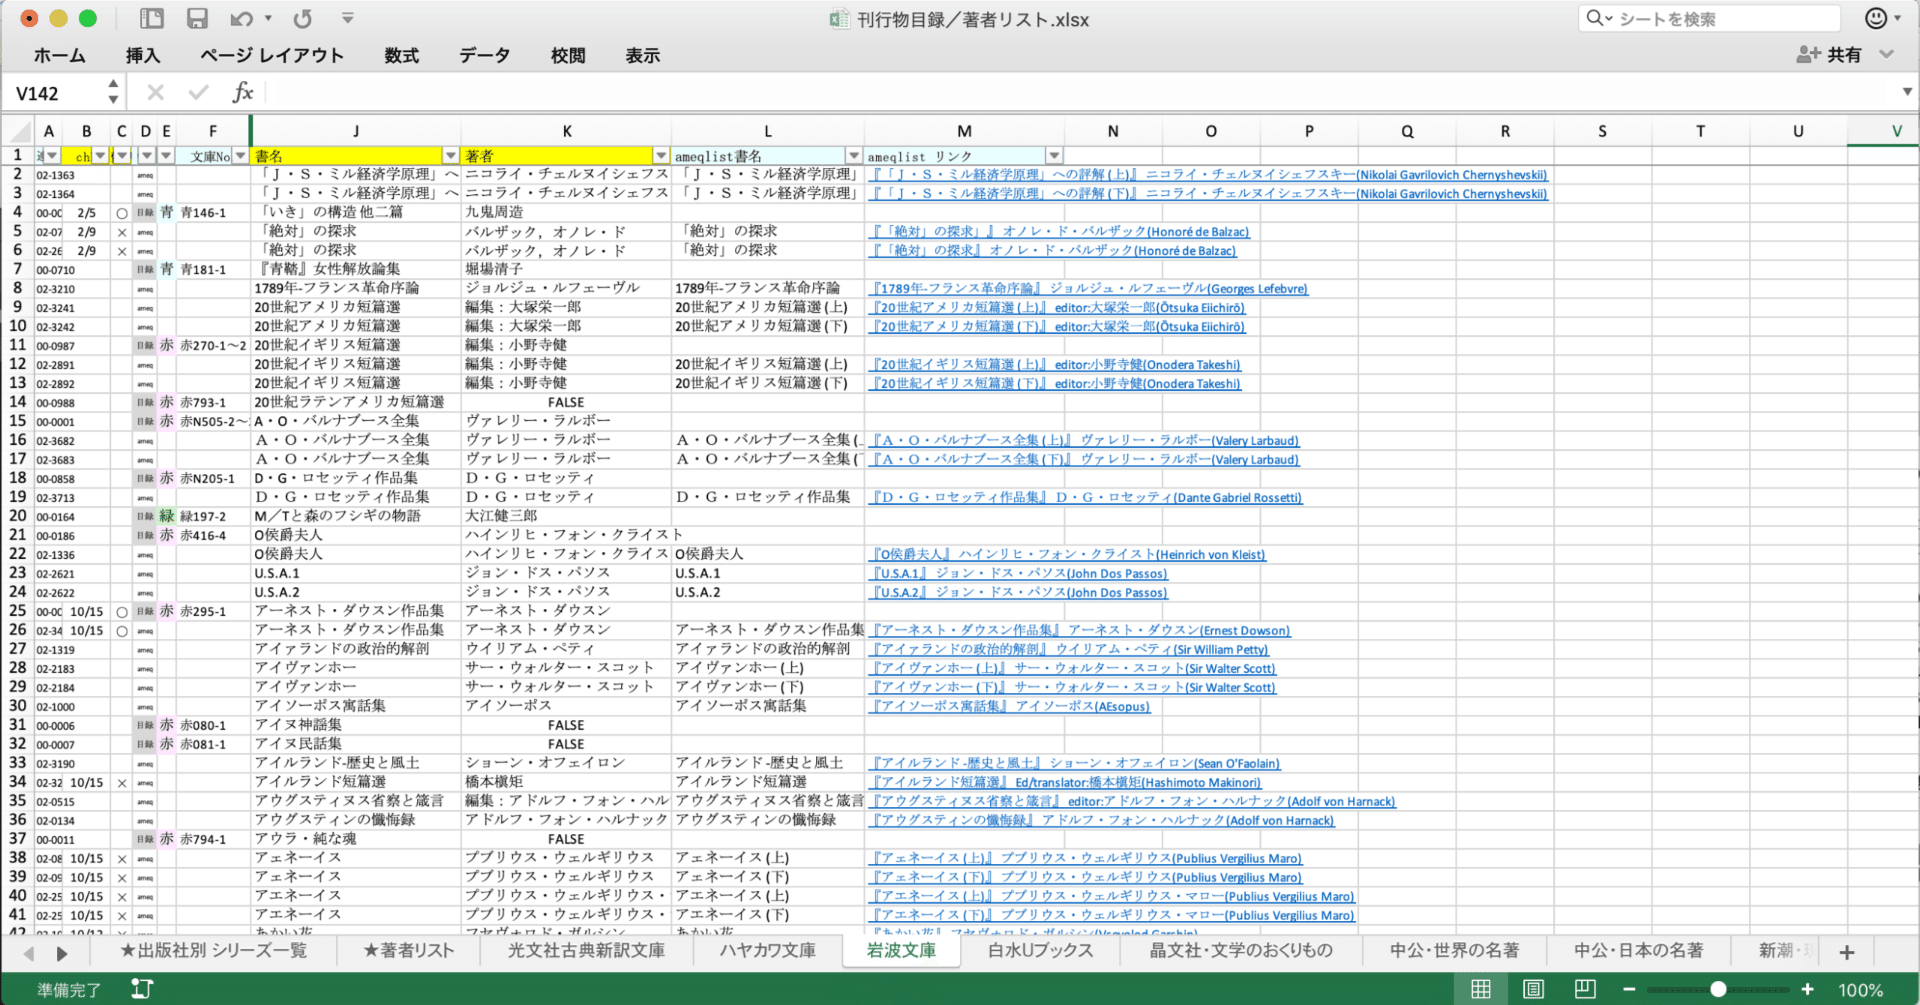This screenshot has height=1005, width=1920.
Task: Click the シートを検索 search field
Action: pos(1709,18)
